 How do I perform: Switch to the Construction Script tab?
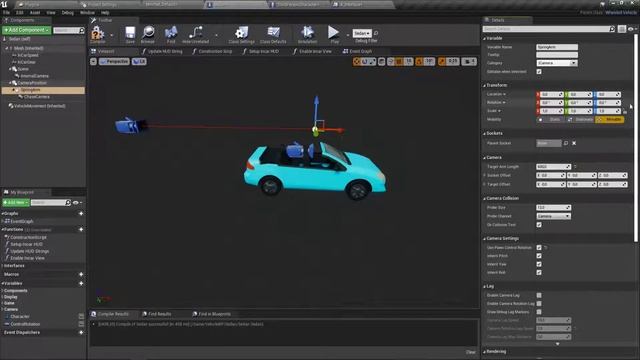pos(212,51)
